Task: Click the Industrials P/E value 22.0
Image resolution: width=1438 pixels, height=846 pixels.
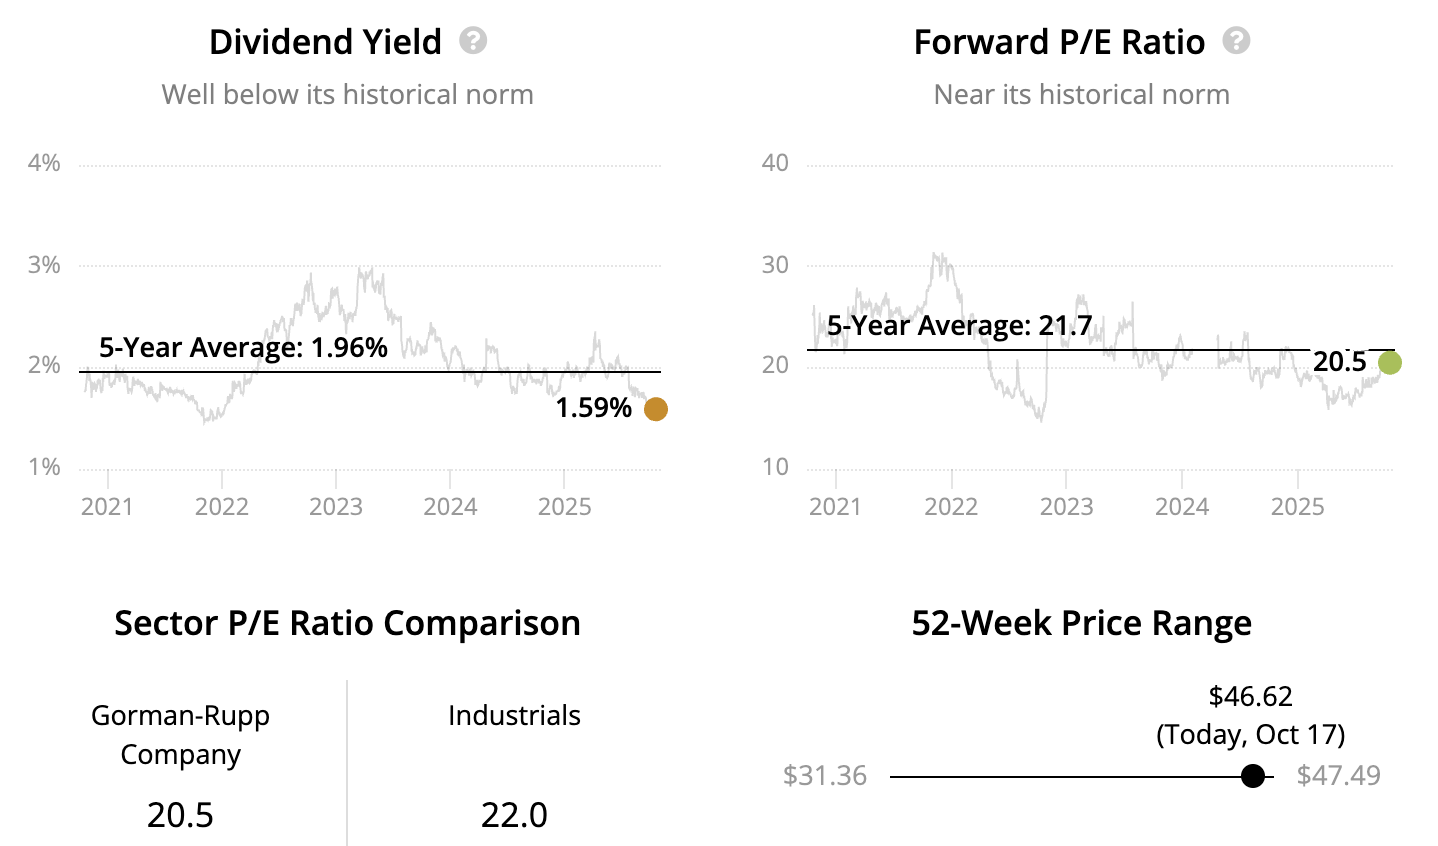Action: (514, 815)
